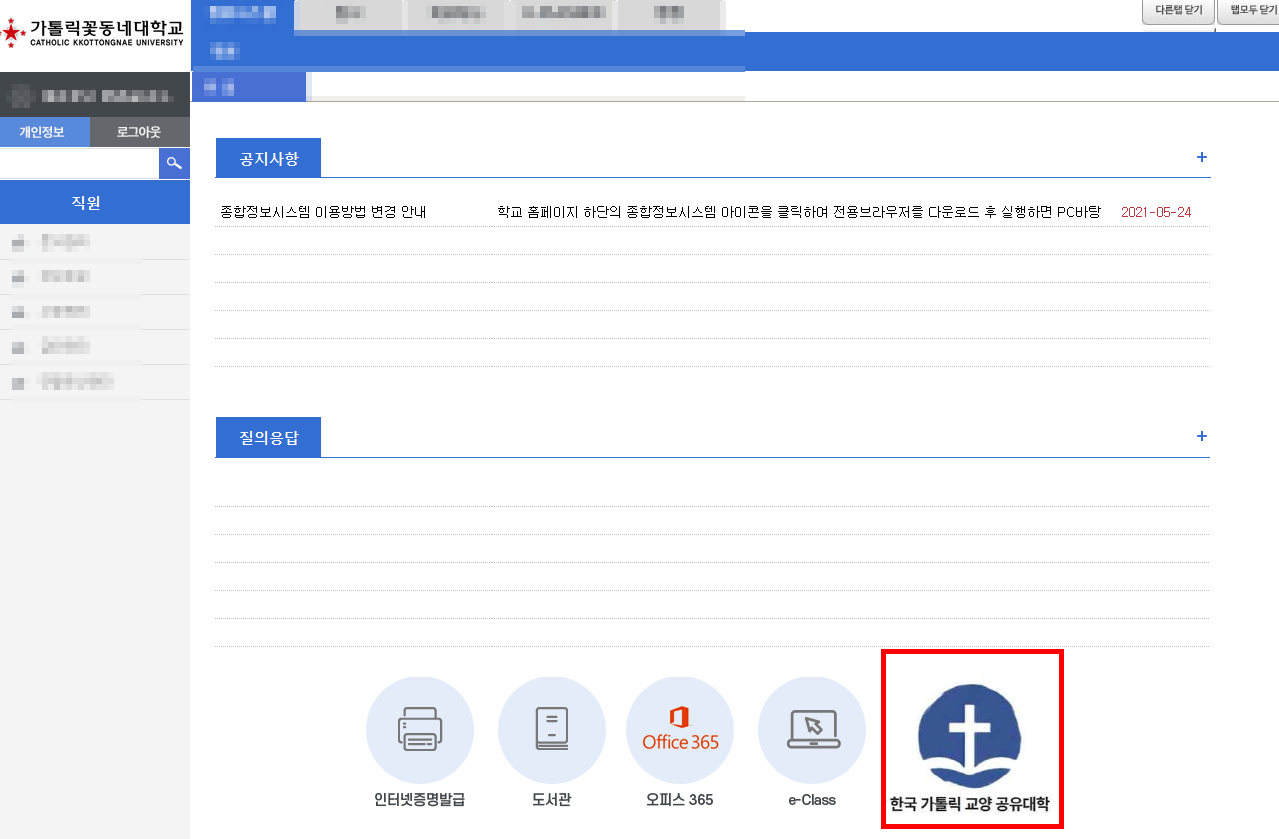The height and width of the screenshot is (839, 1279).
Task: Click the notice date 2021-05-24
Action: point(1156,212)
